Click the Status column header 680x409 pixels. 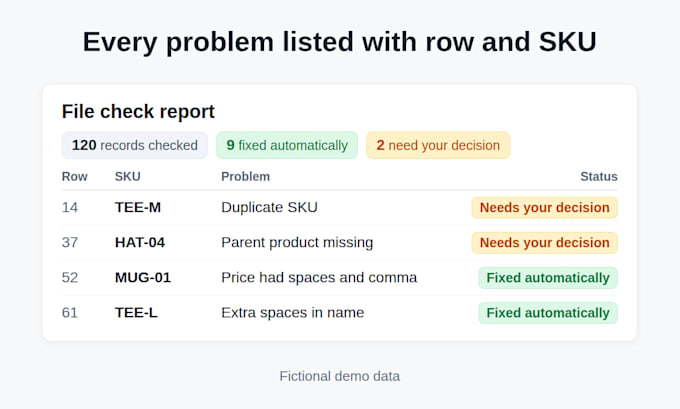click(x=599, y=177)
